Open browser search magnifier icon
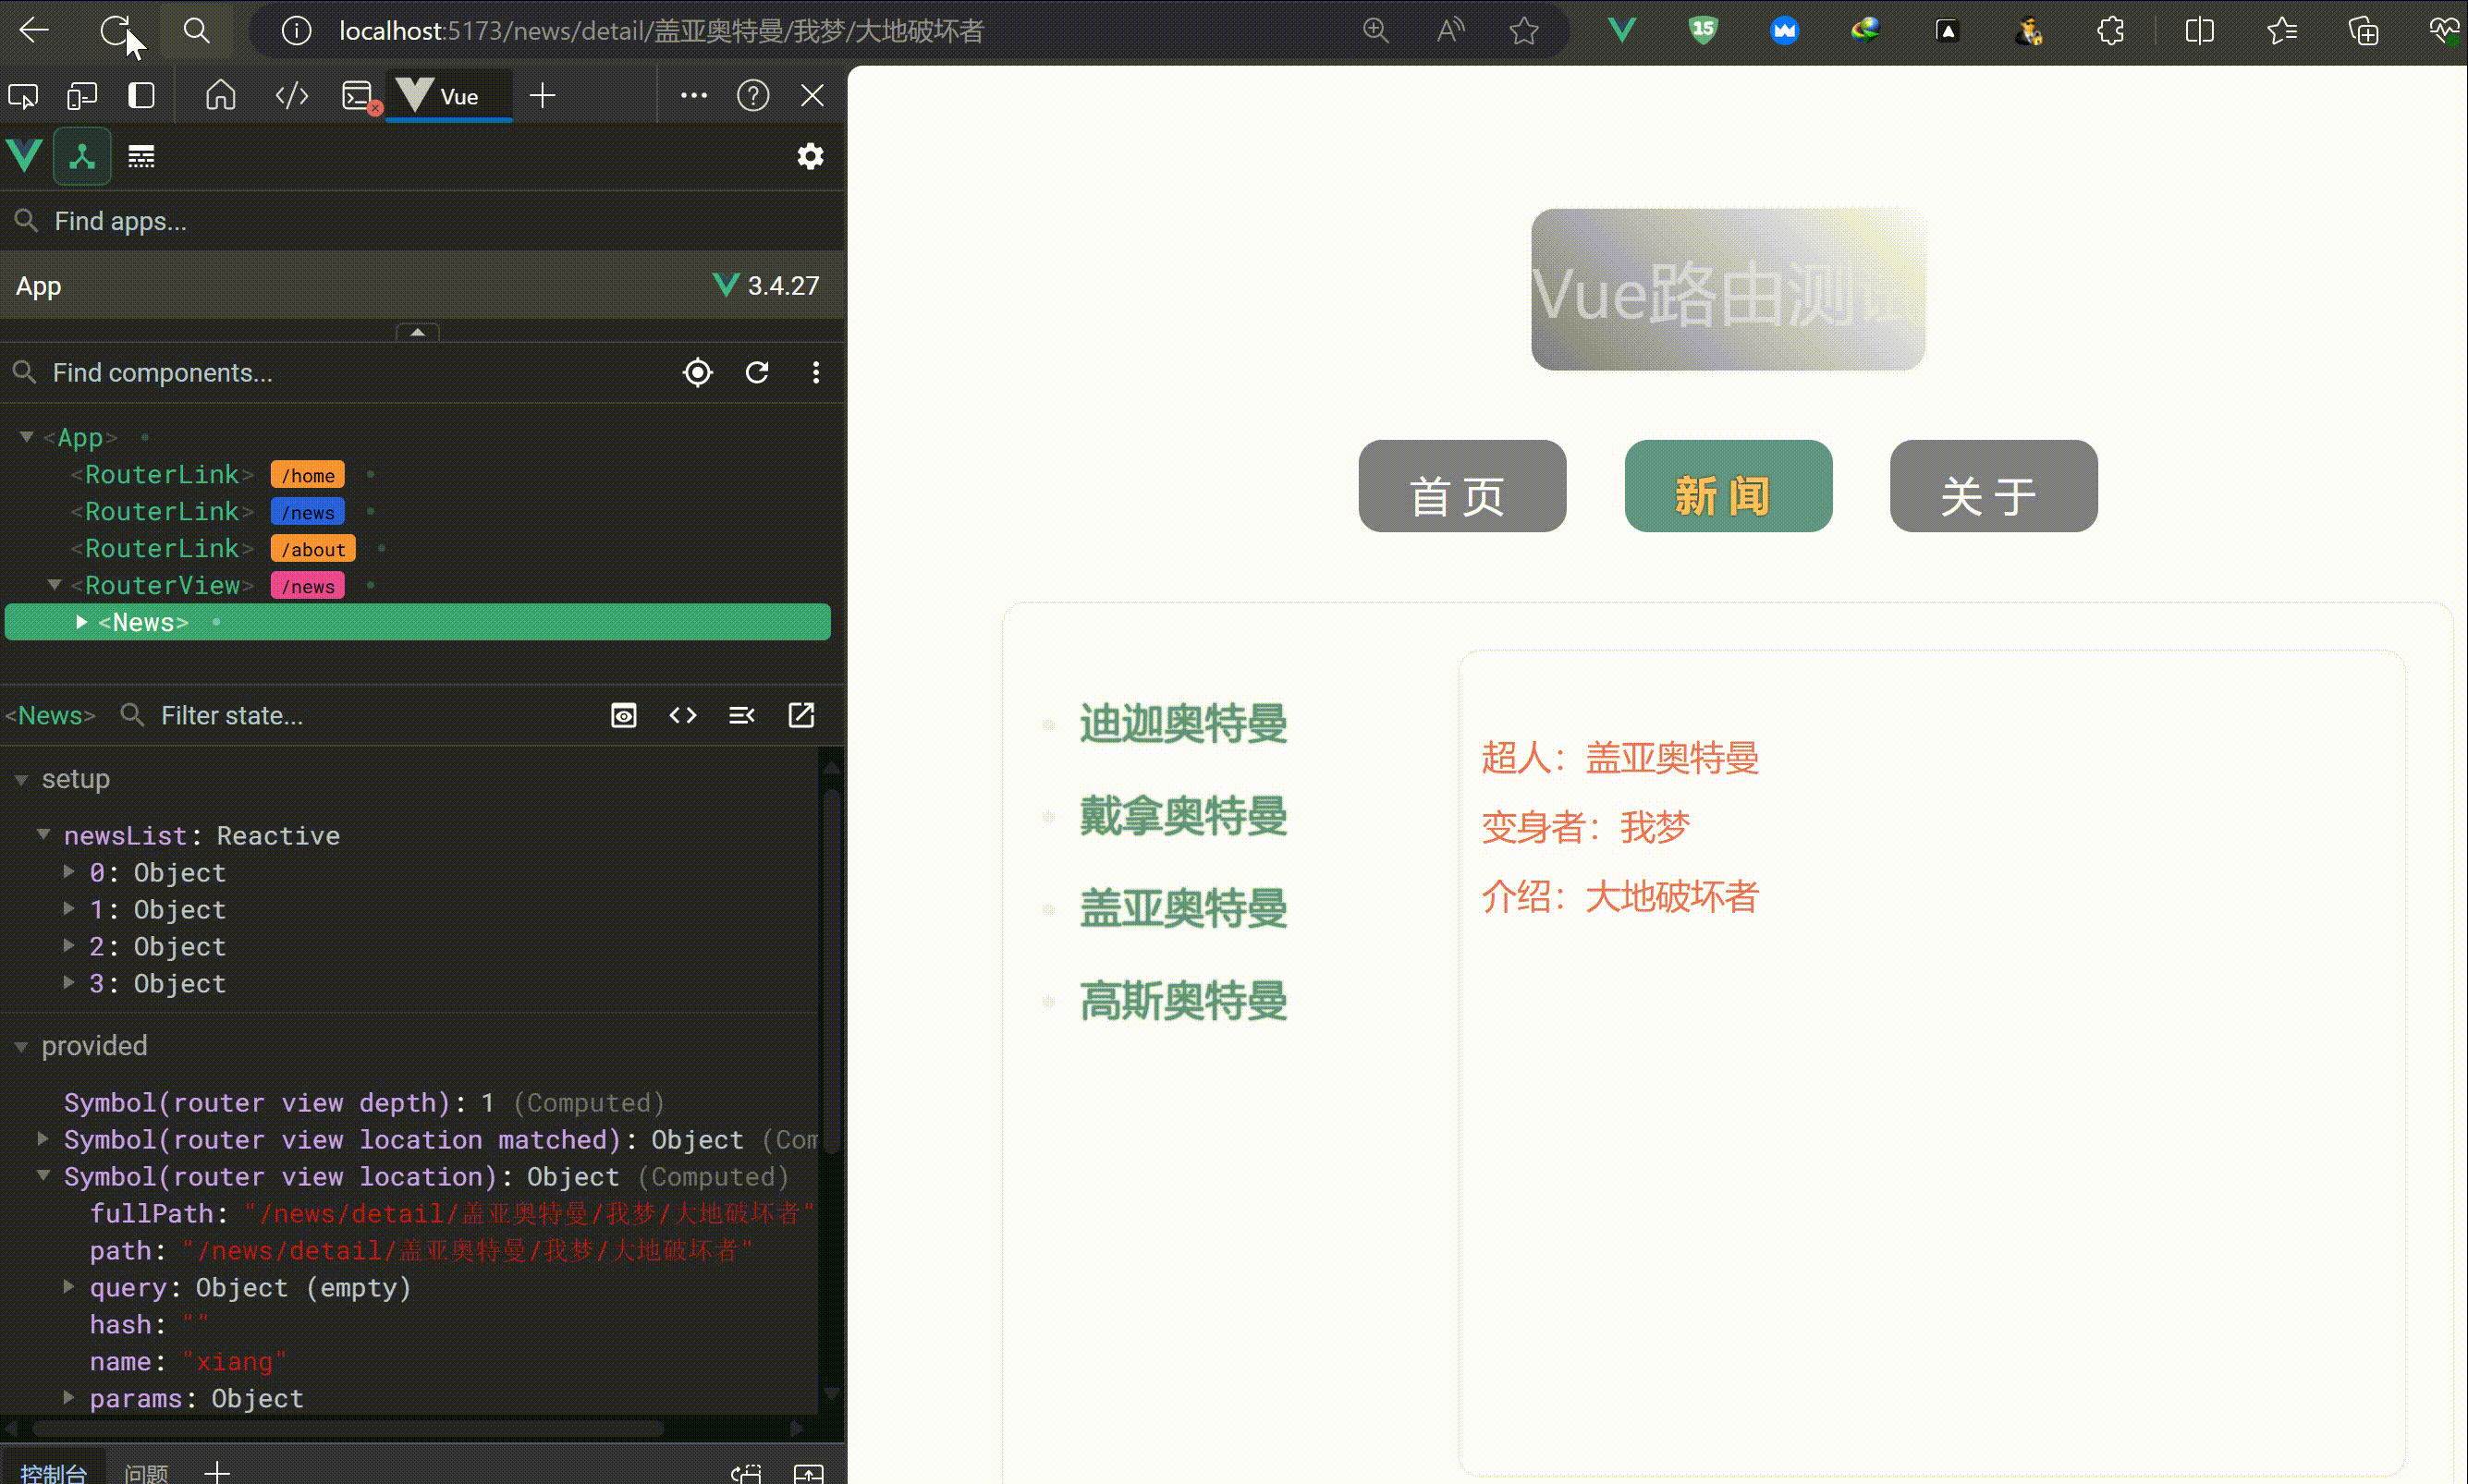The height and width of the screenshot is (1484, 2468). tap(196, 31)
